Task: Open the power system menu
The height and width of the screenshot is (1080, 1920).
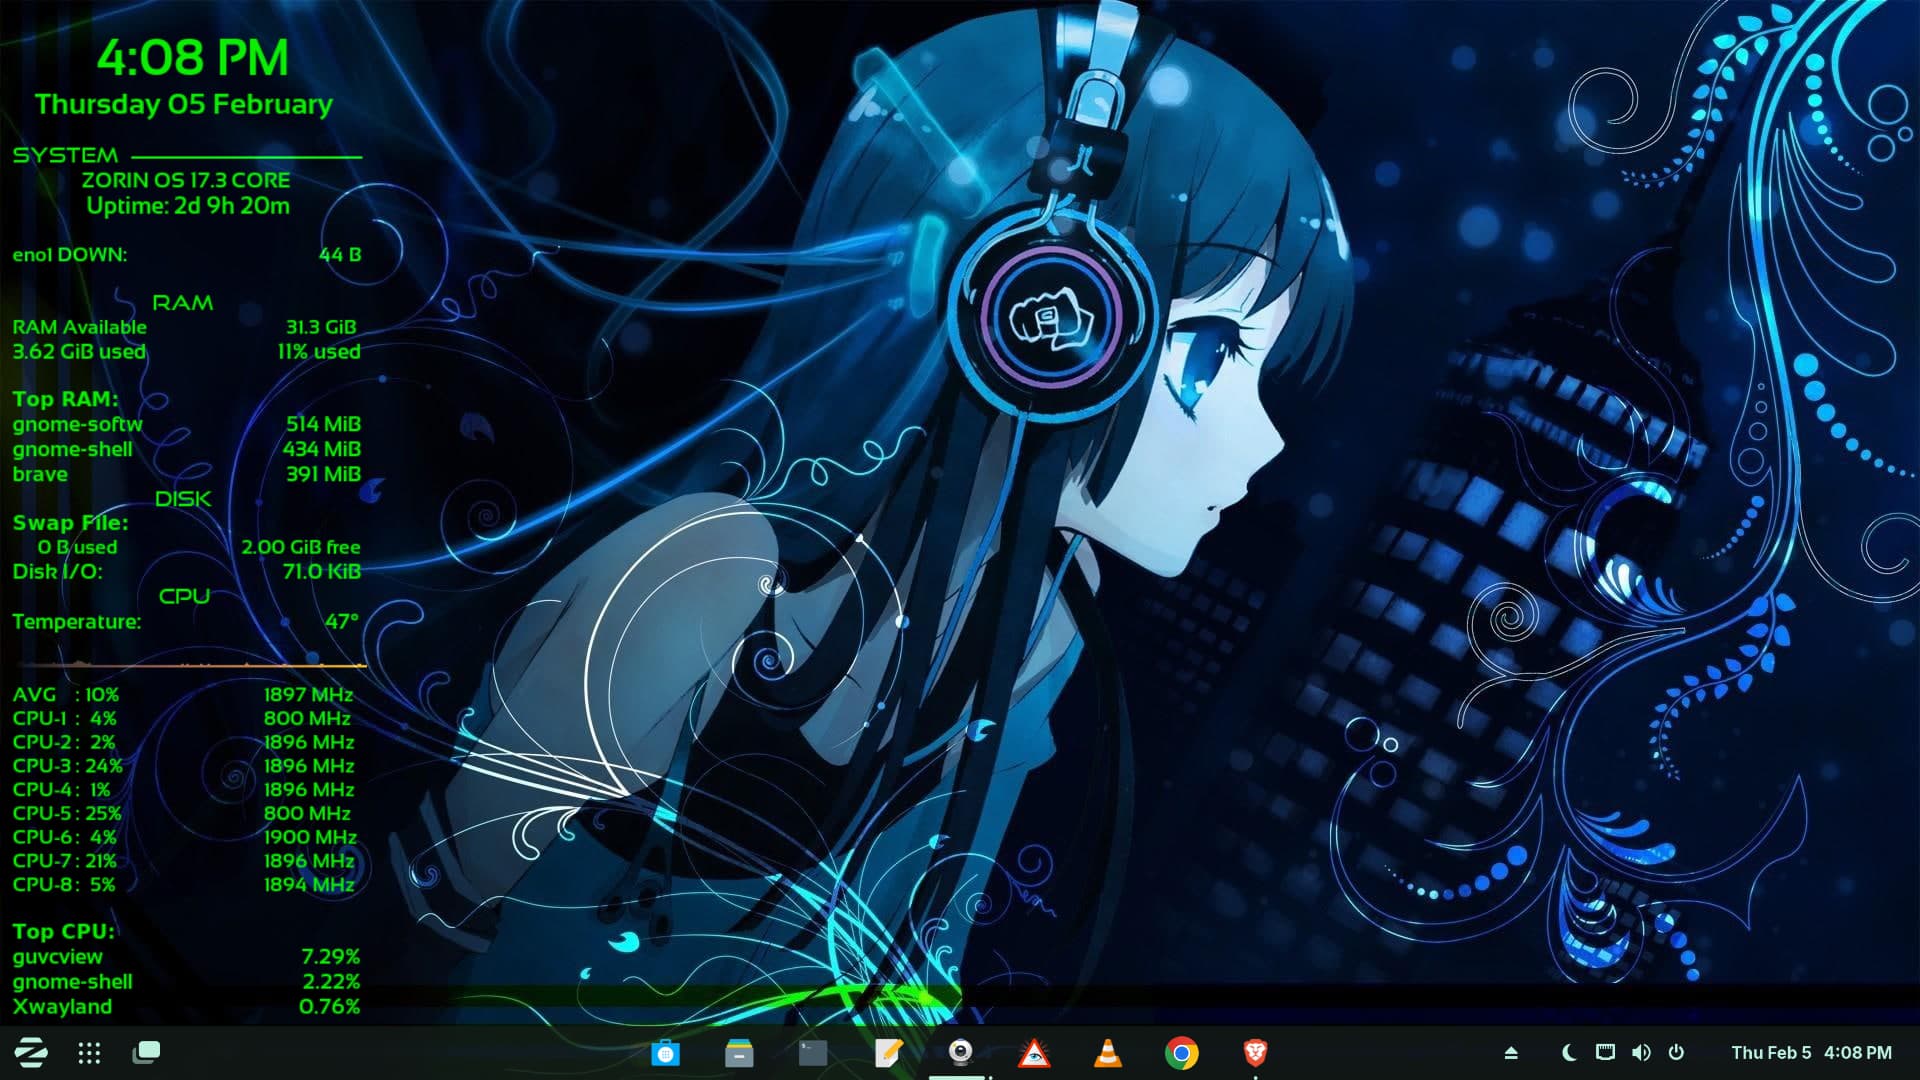Action: click(1677, 1052)
